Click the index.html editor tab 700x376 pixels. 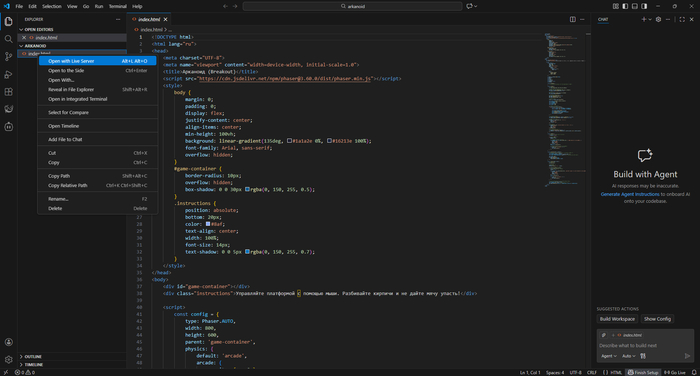pyautogui.click(x=149, y=19)
